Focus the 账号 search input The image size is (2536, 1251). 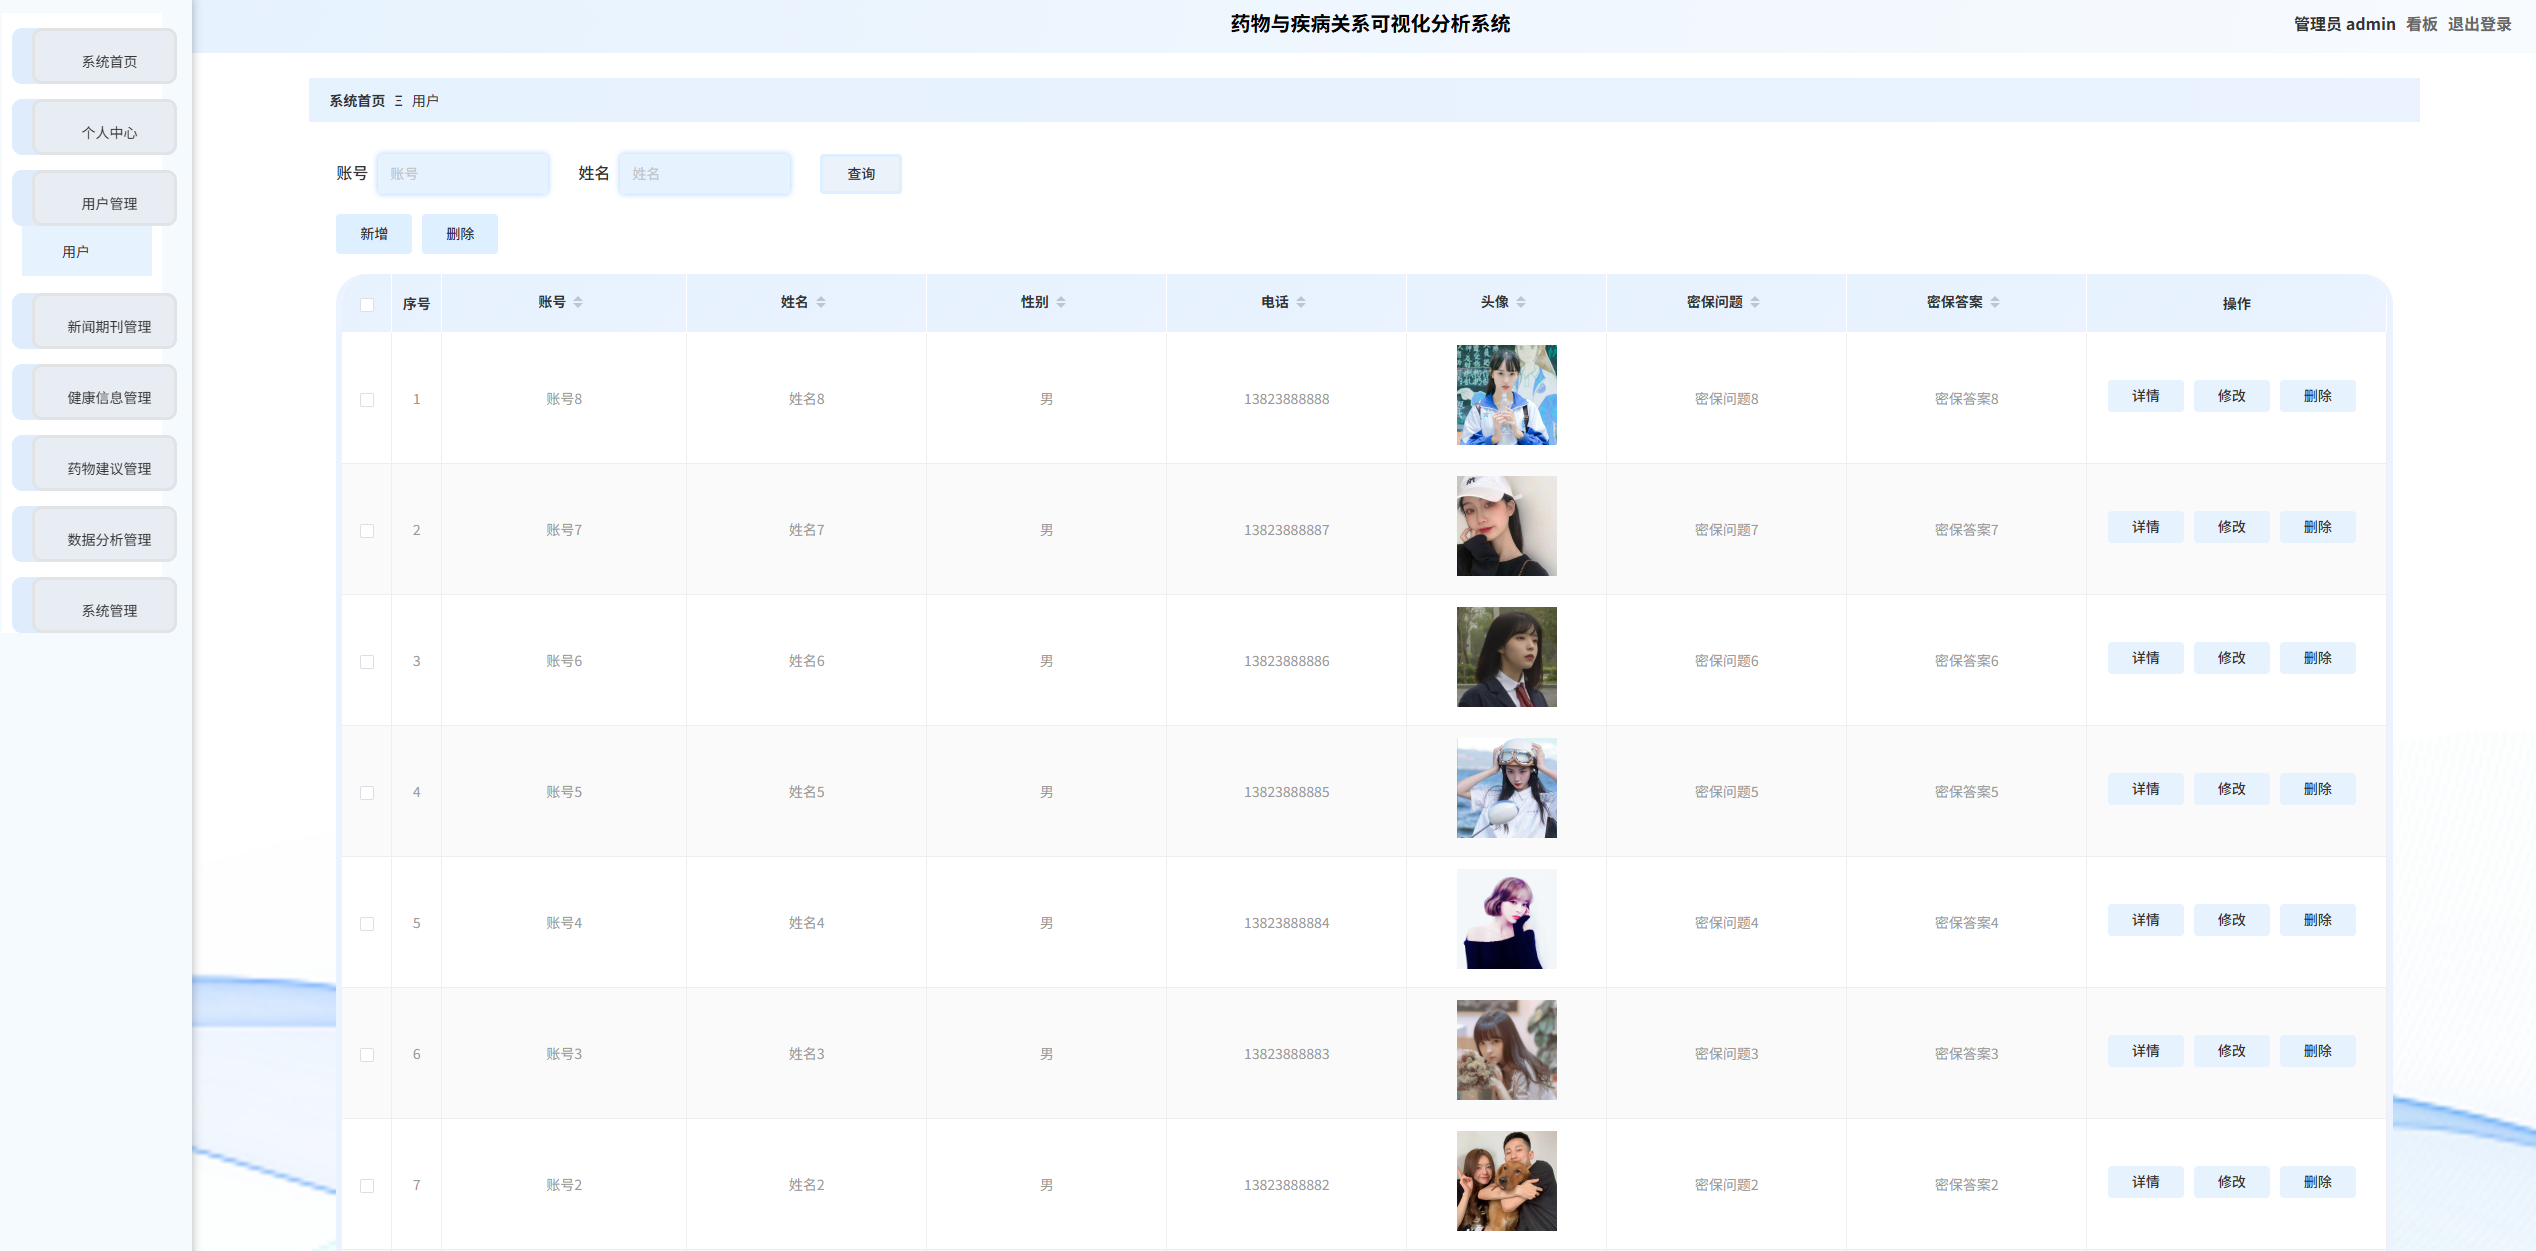click(x=463, y=174)
